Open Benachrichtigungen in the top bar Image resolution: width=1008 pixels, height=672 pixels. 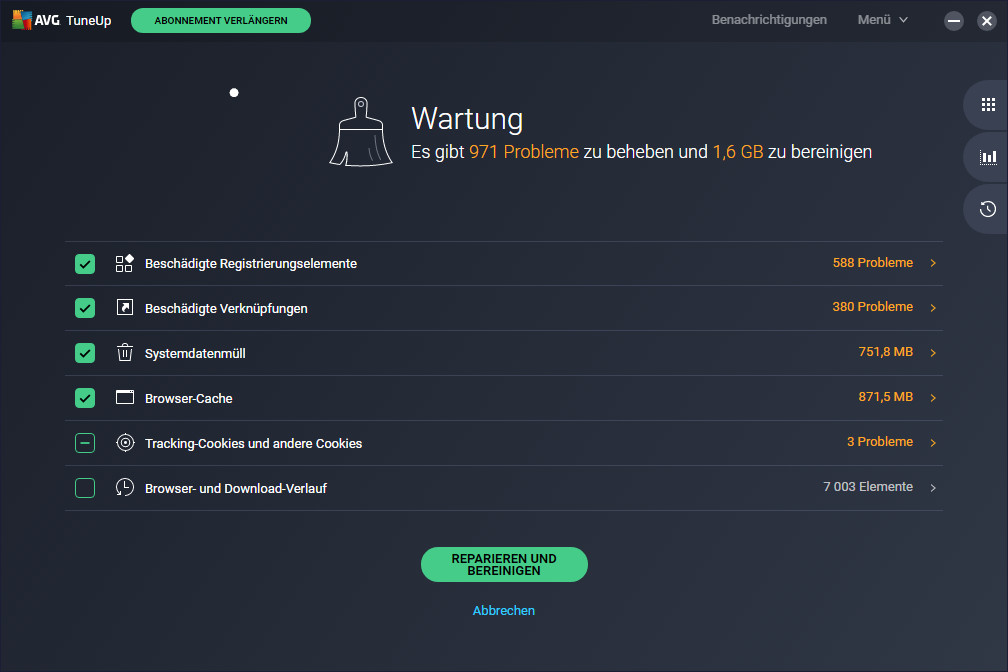[769, 20]
